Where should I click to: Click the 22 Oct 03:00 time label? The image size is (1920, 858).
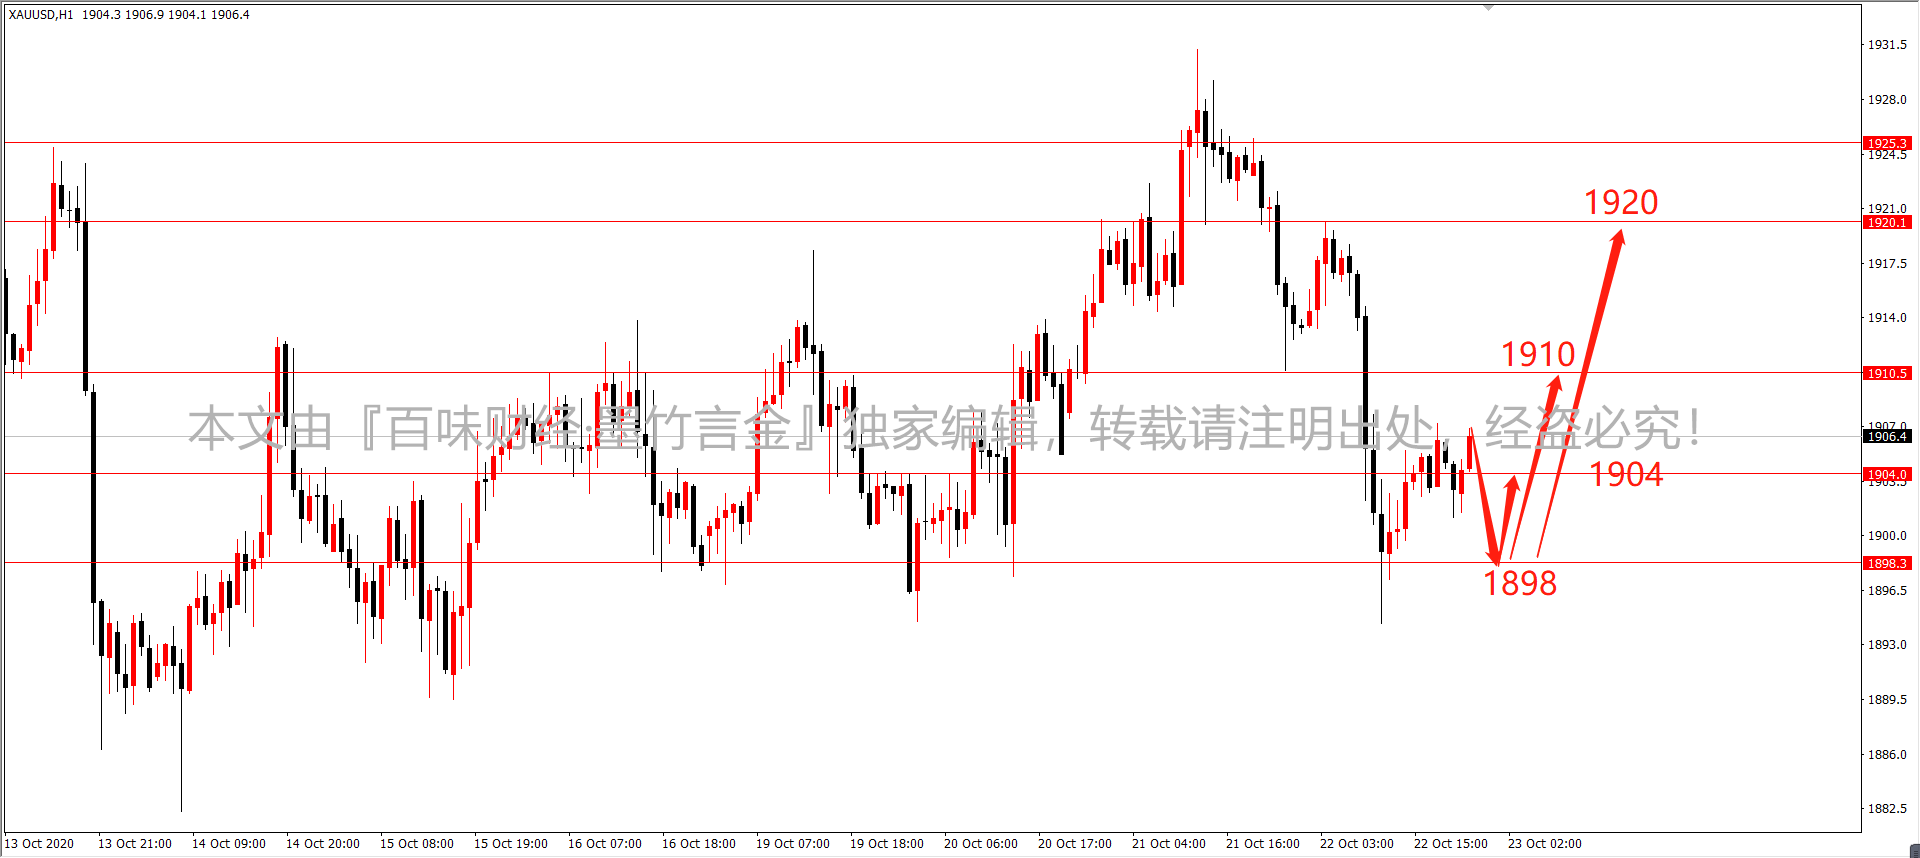tap(1357, 844)
